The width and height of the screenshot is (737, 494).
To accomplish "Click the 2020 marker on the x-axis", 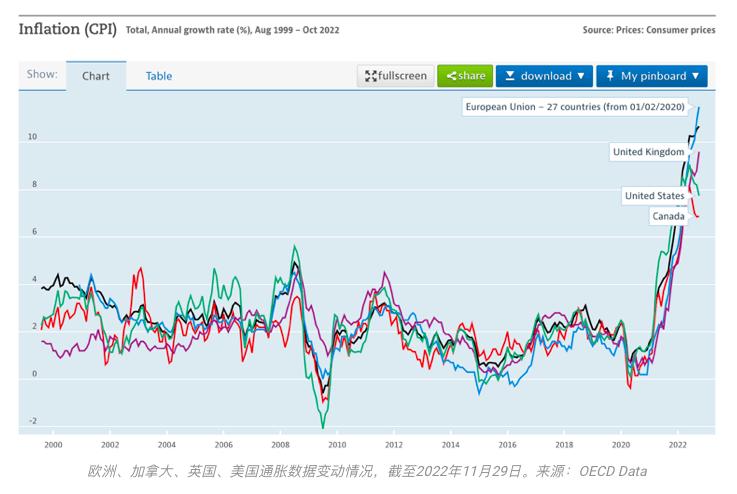I will (x=621, y=444).
